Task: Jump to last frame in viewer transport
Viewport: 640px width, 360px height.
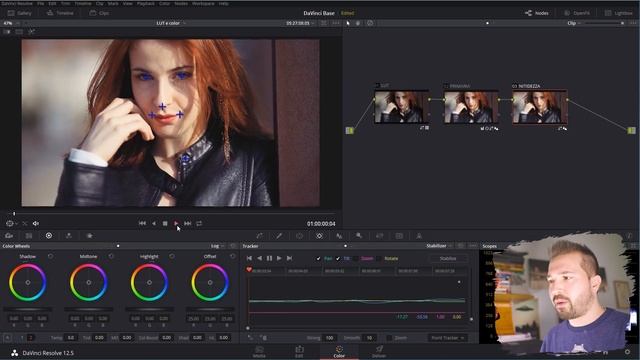Action: 187,223
